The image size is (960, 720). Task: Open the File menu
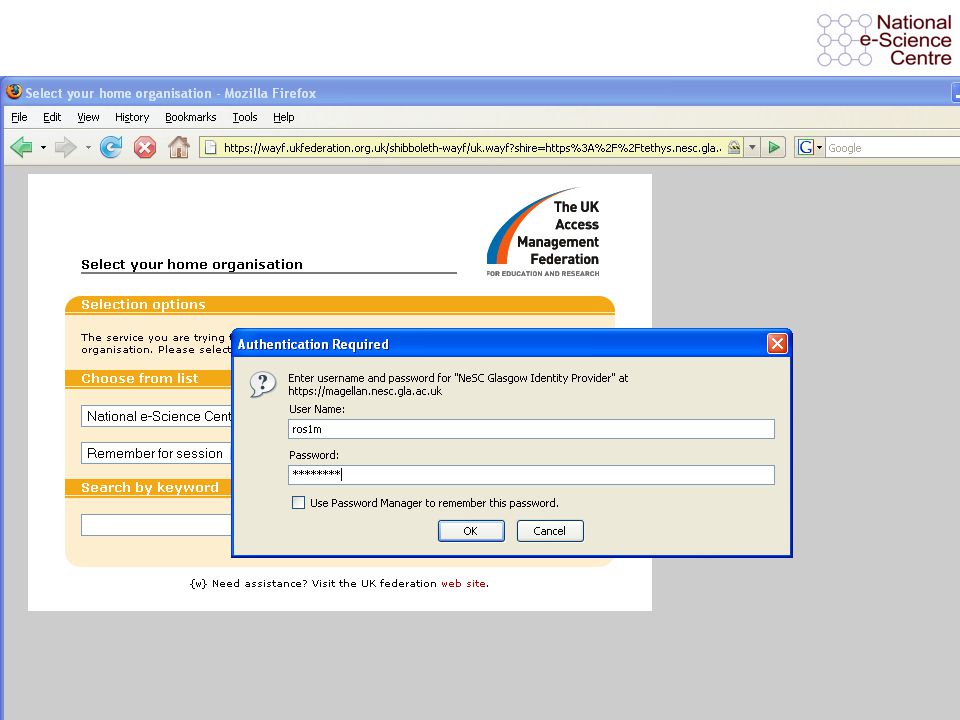19,117
